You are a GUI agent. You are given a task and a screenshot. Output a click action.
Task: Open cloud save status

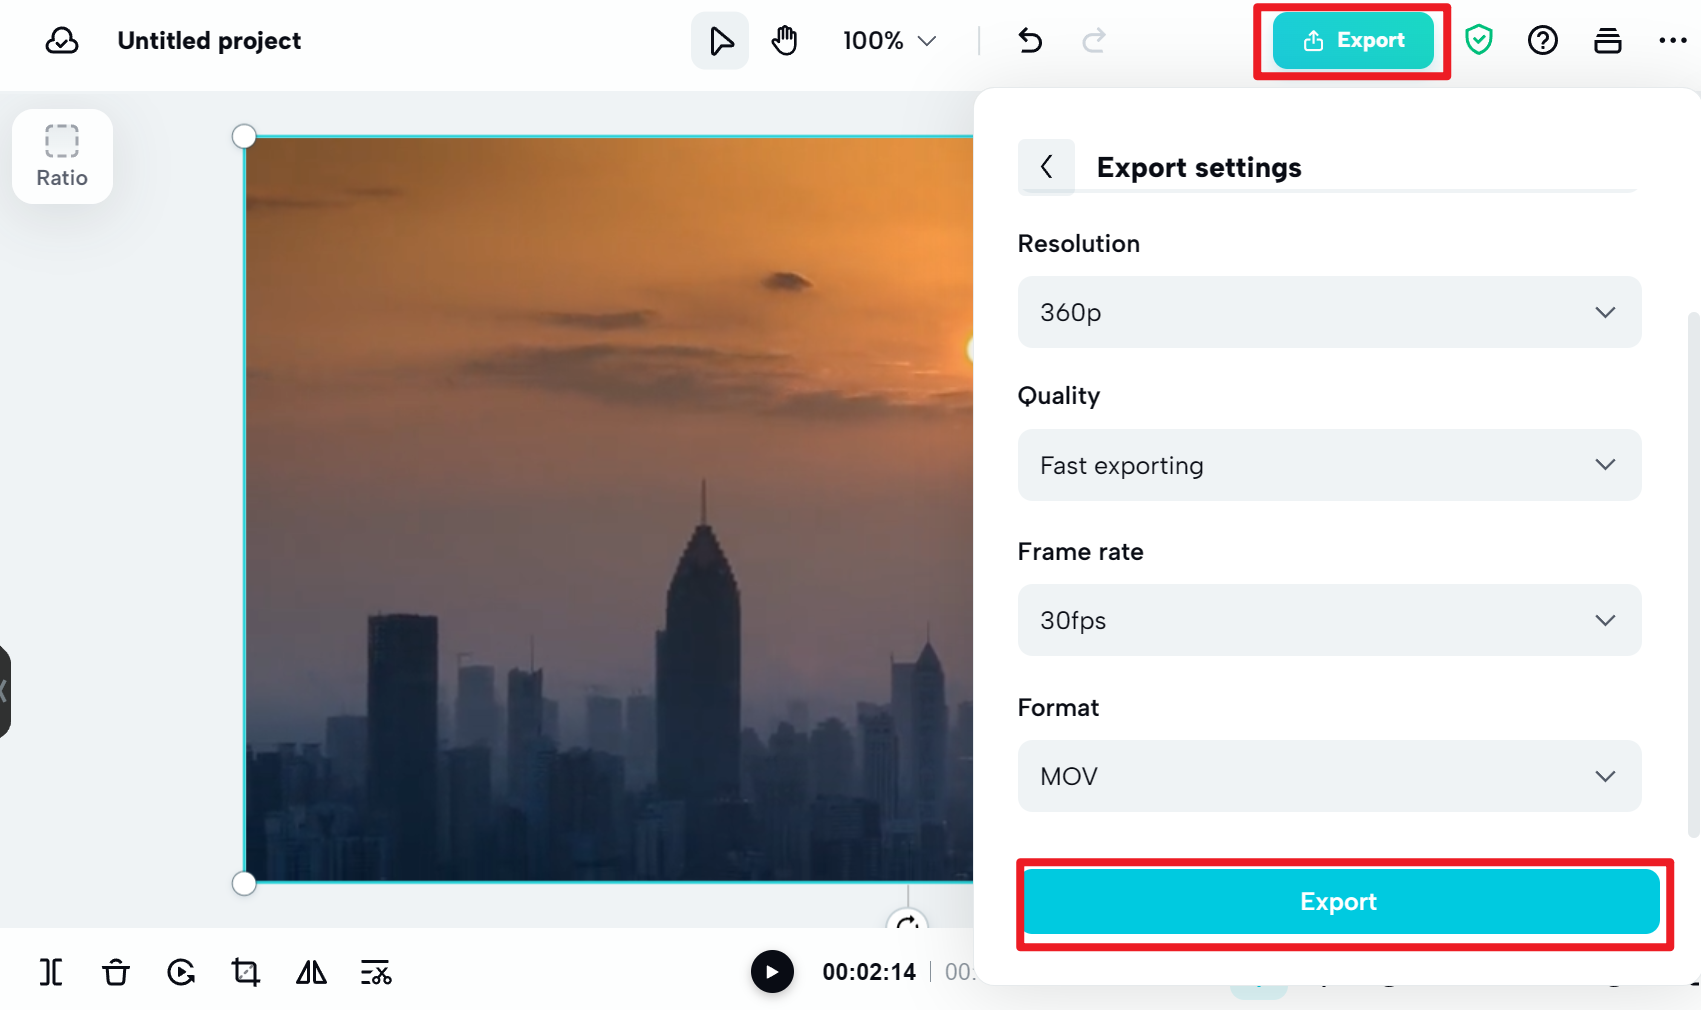(62, 40)
